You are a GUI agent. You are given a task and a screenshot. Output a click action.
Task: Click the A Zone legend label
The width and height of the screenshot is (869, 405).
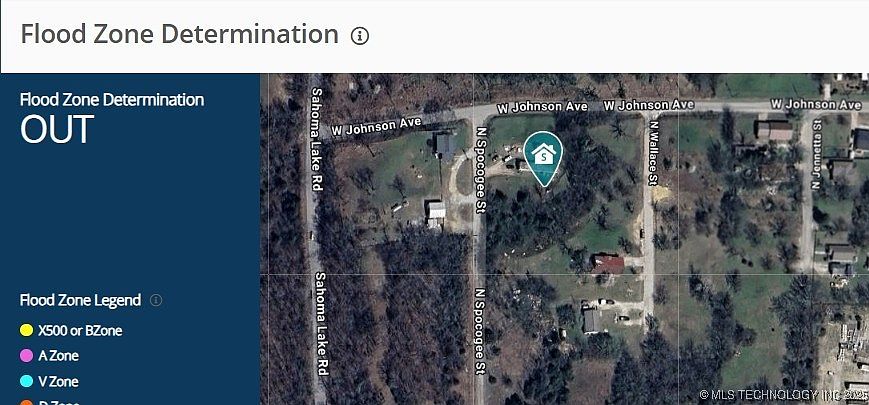point(58,356)
